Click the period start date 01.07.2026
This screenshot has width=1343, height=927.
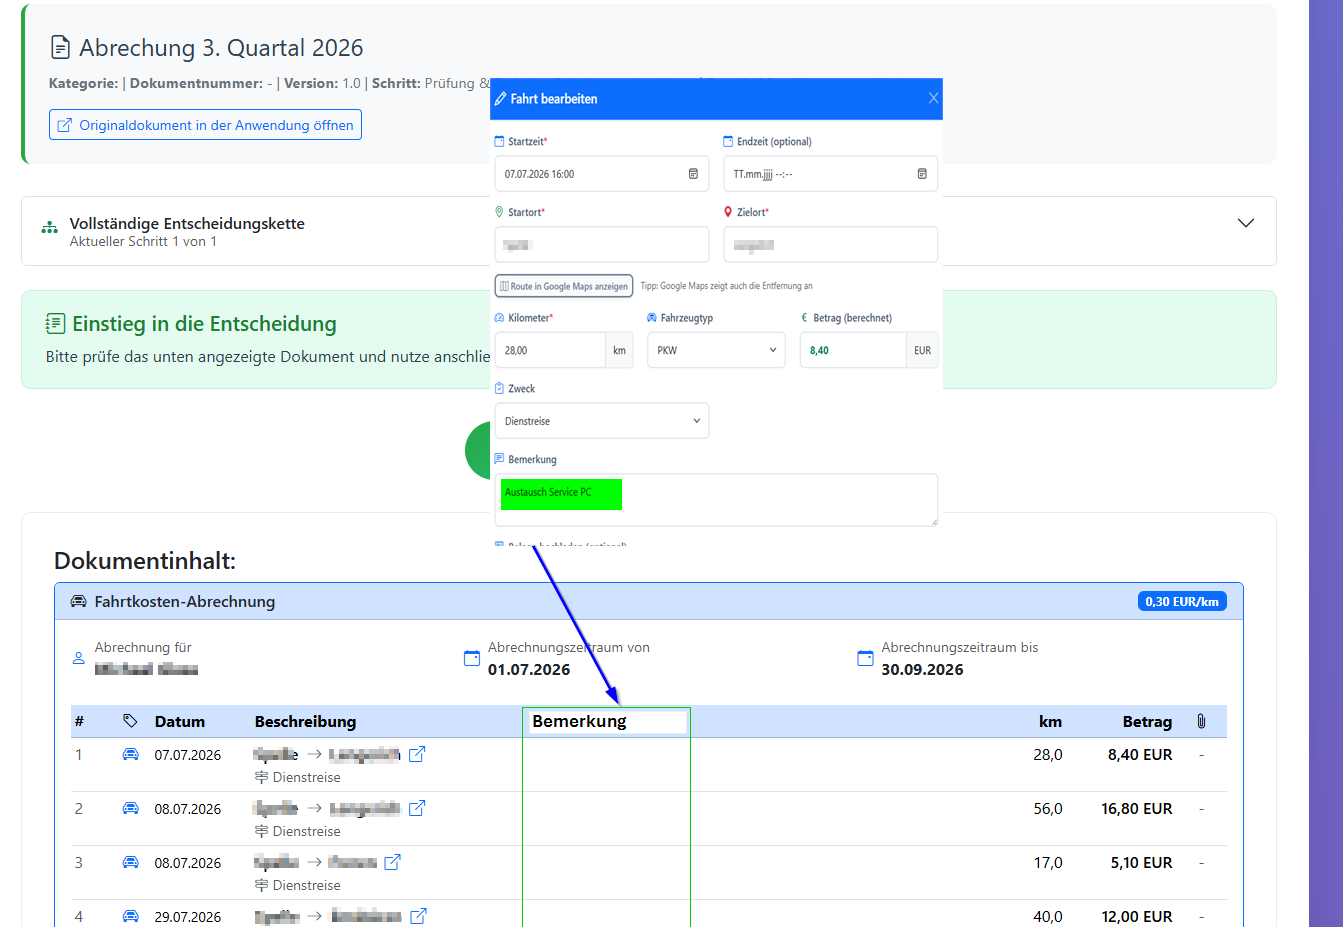[x=529, y=669]
